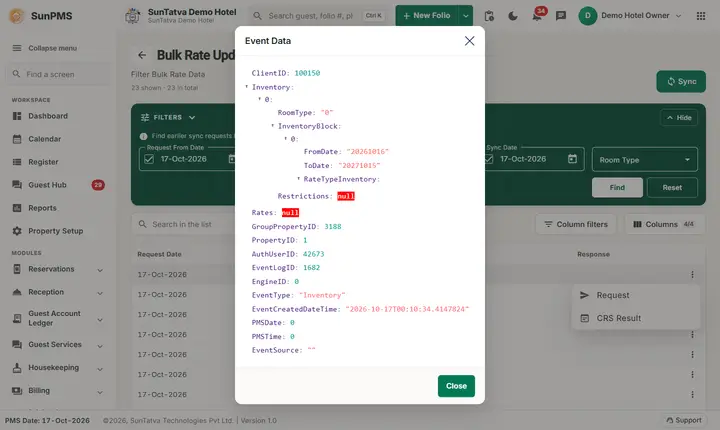The width and height of the screenshot is (720, 430).
Task: Go back with the arrow icon
Action: tap(142, 55)
